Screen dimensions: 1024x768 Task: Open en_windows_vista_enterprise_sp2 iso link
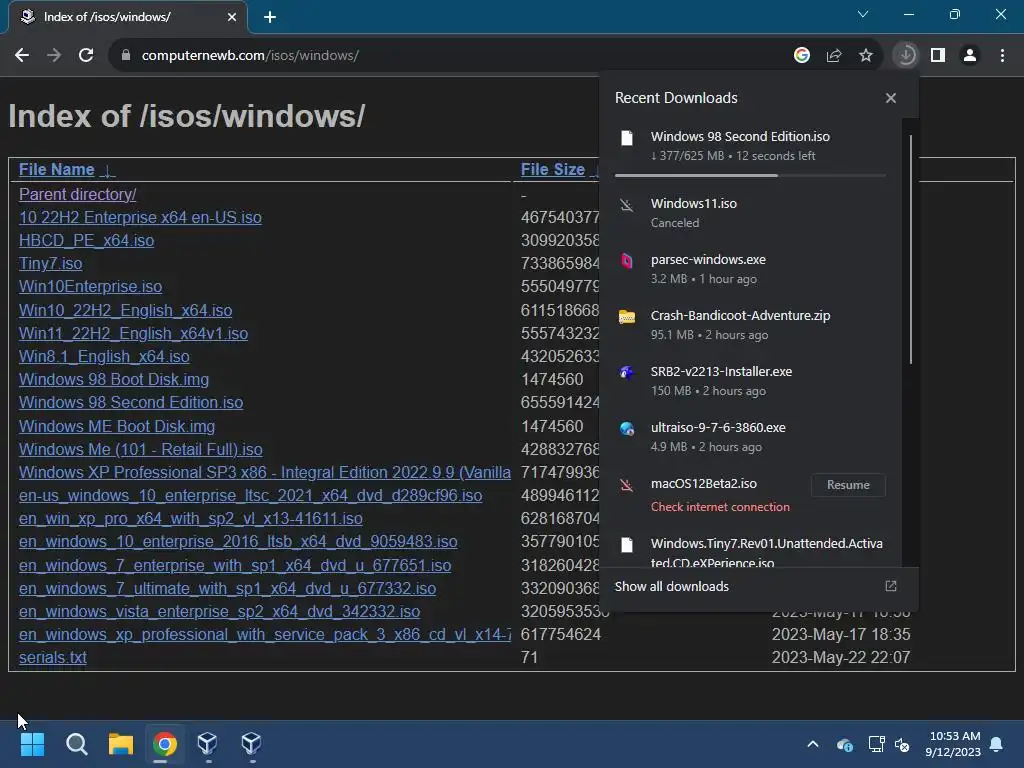pyautogui.click(x=219, y=611)
